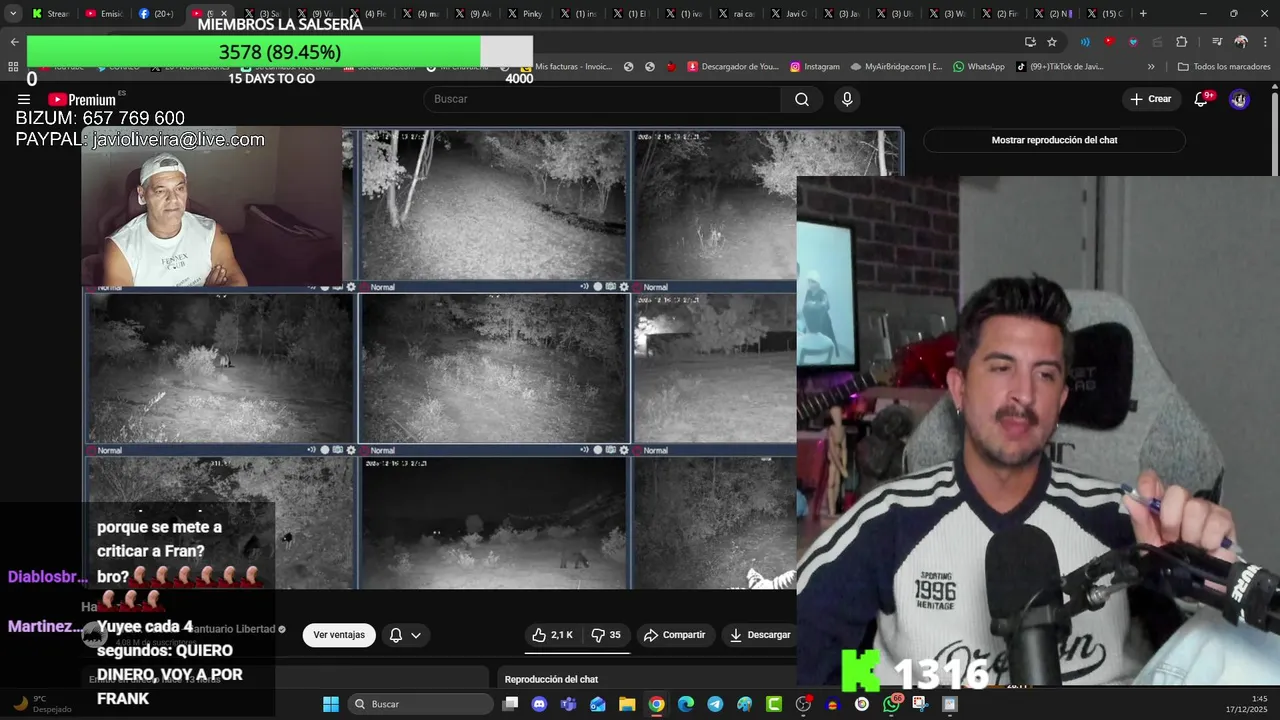The width and height of the screenshot is (1280, 720).
Task: Switch to the Facebook (20+) tab
Action: (156, 14)
